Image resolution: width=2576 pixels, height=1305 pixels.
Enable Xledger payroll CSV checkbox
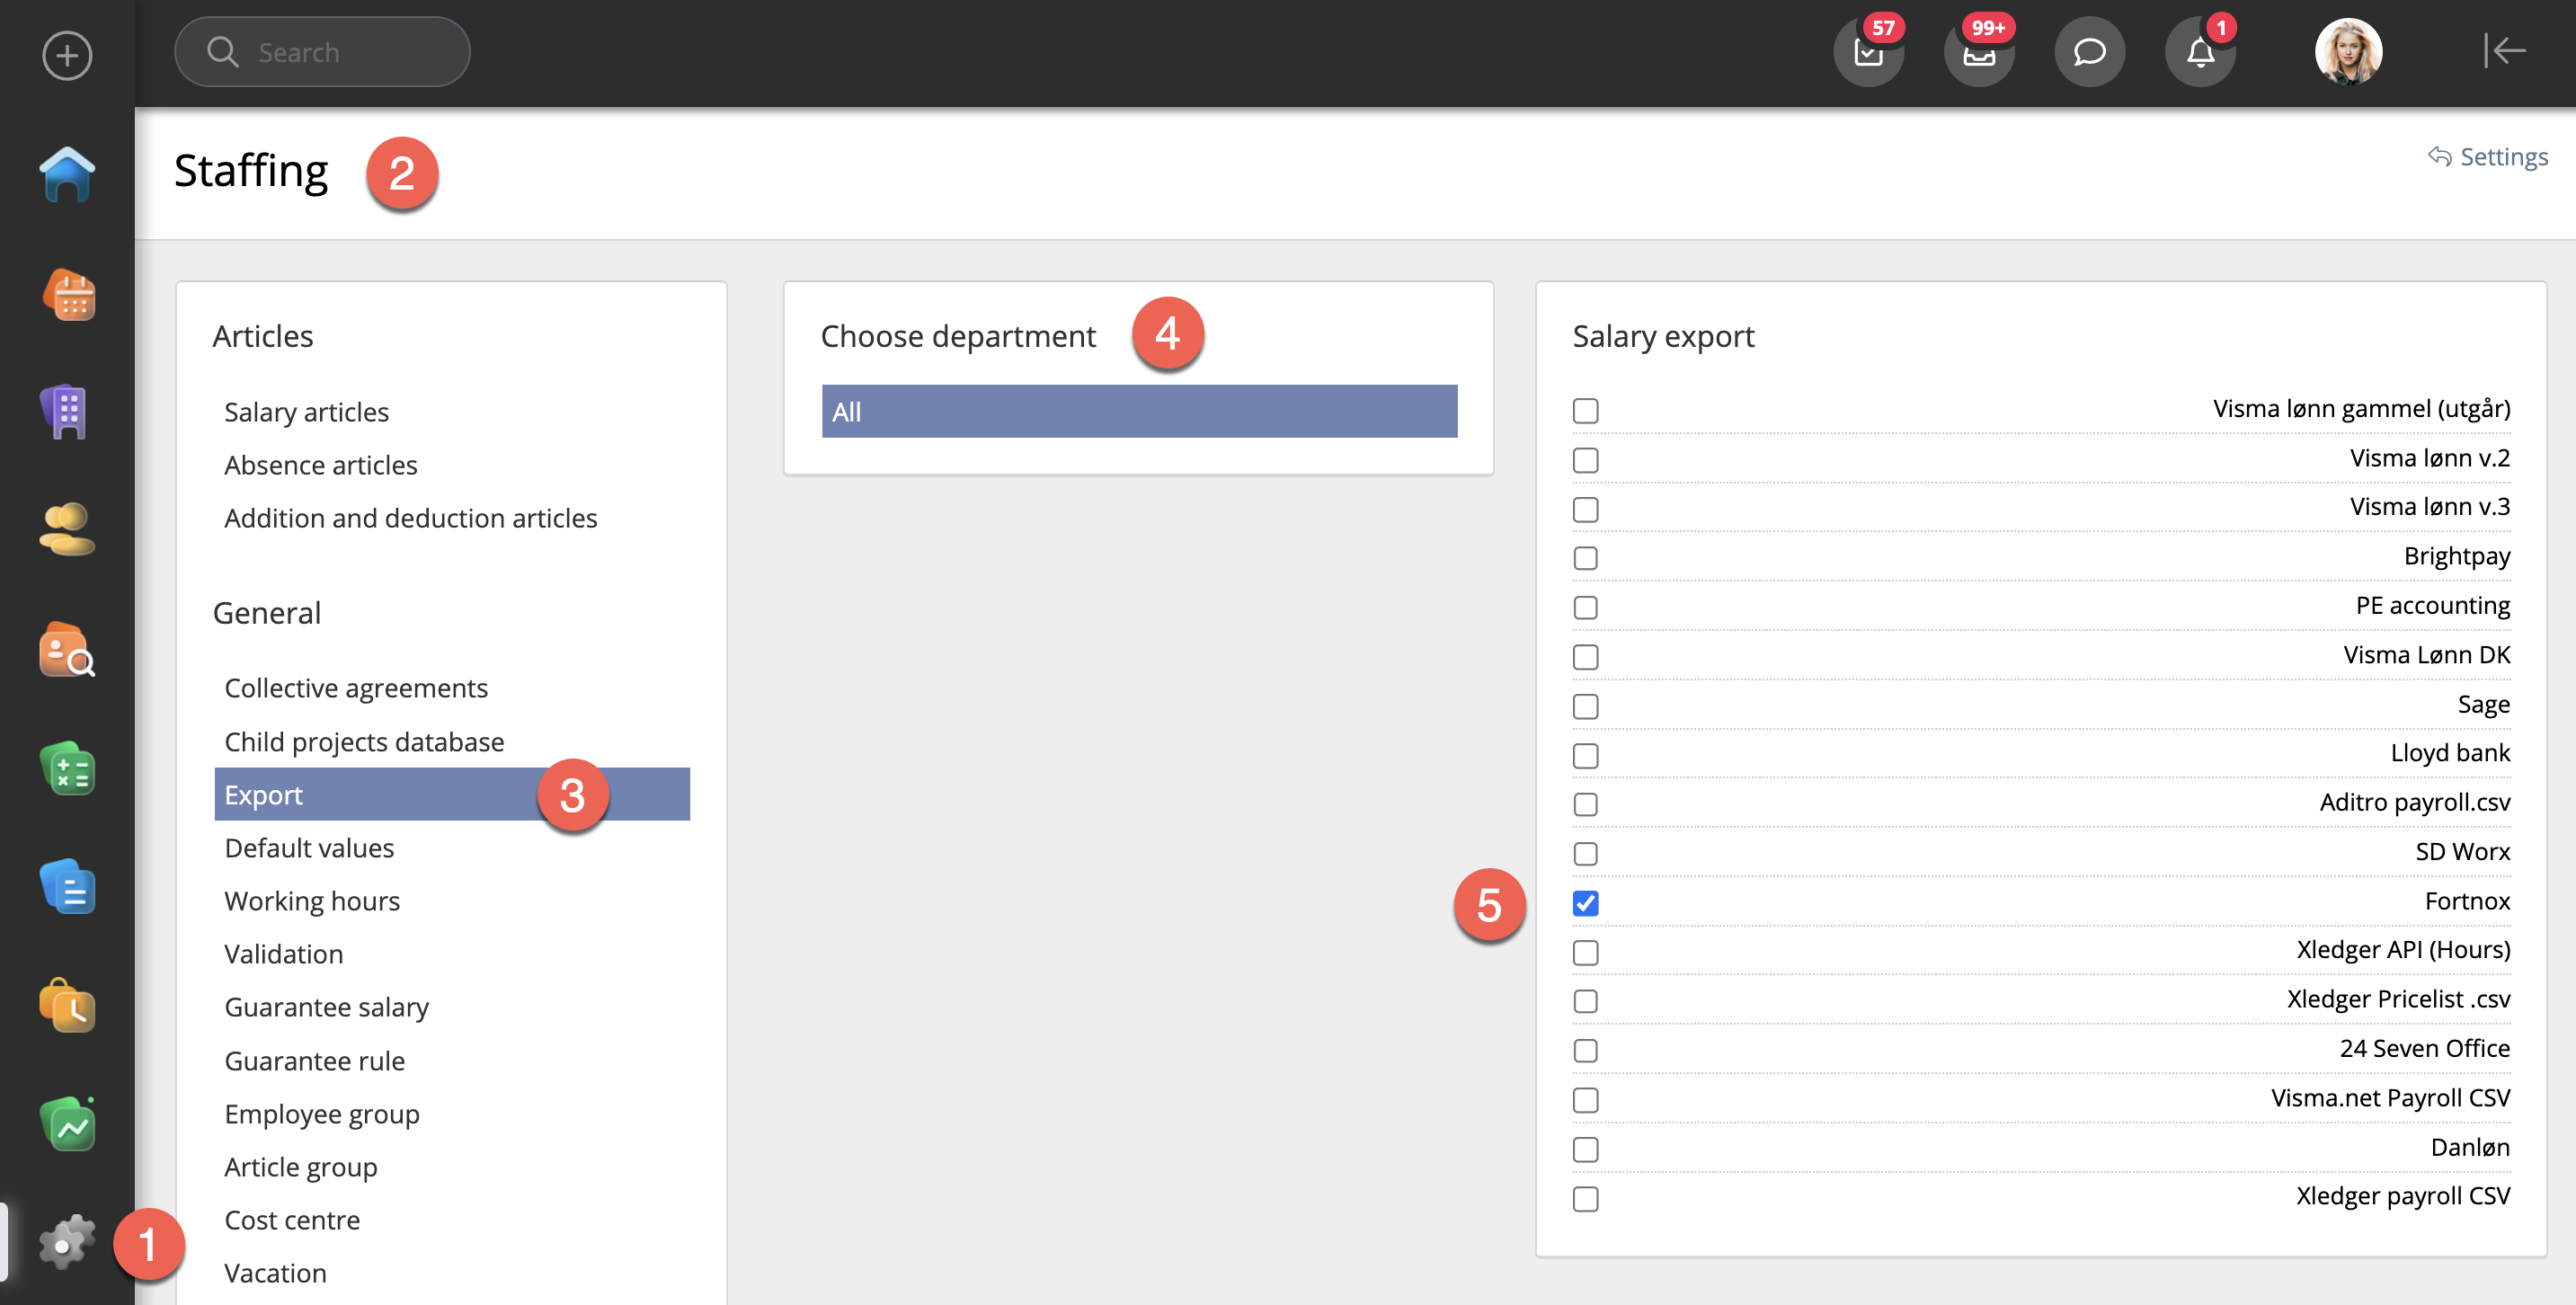[1585, 1198]
